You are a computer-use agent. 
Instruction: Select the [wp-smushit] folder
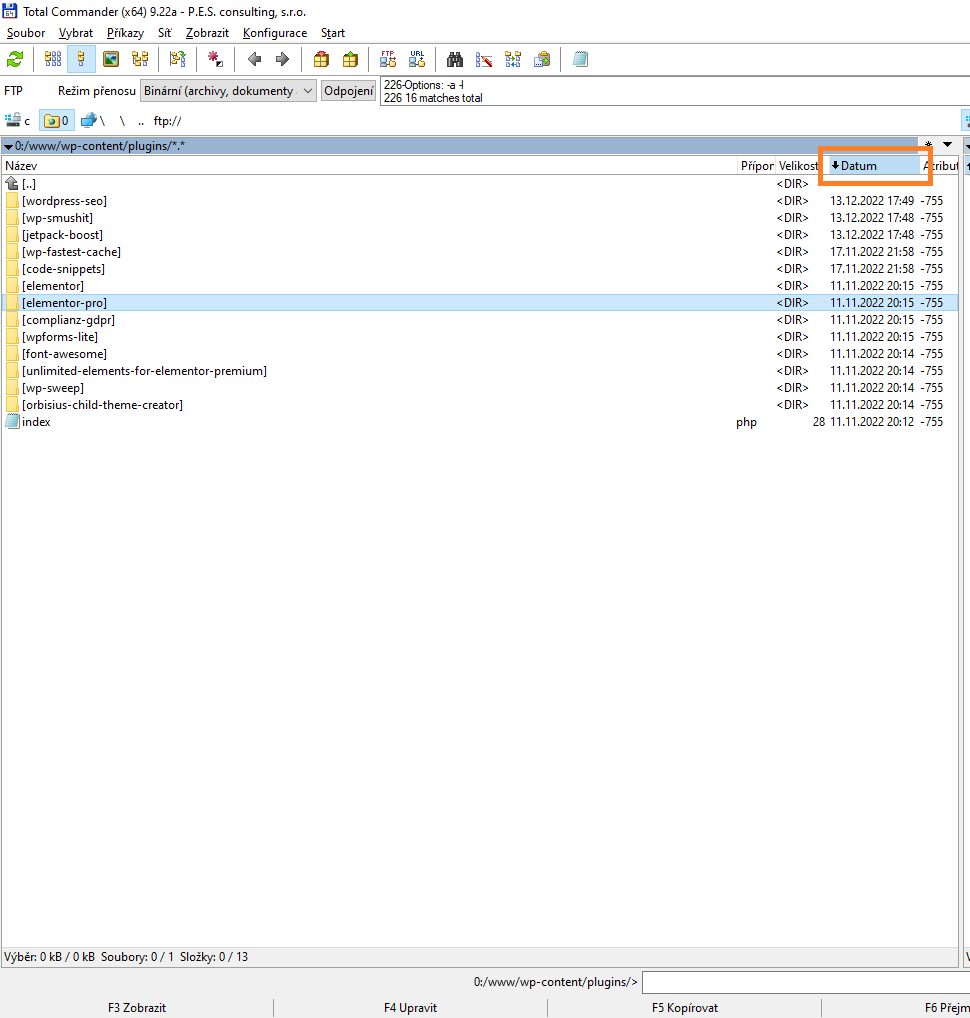point(480,218)
